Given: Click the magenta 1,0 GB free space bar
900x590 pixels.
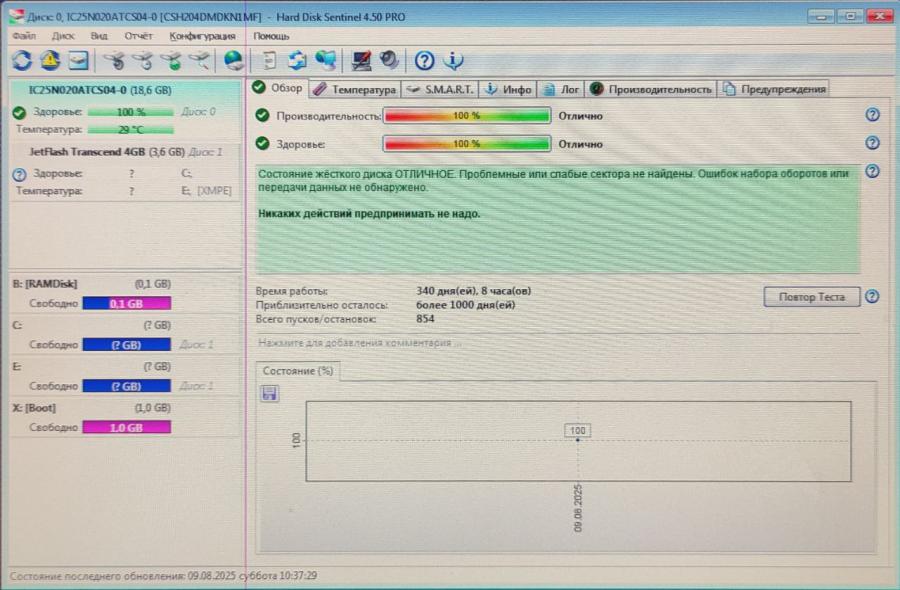Looking at the screenshot, I should (x=126, y=428).
